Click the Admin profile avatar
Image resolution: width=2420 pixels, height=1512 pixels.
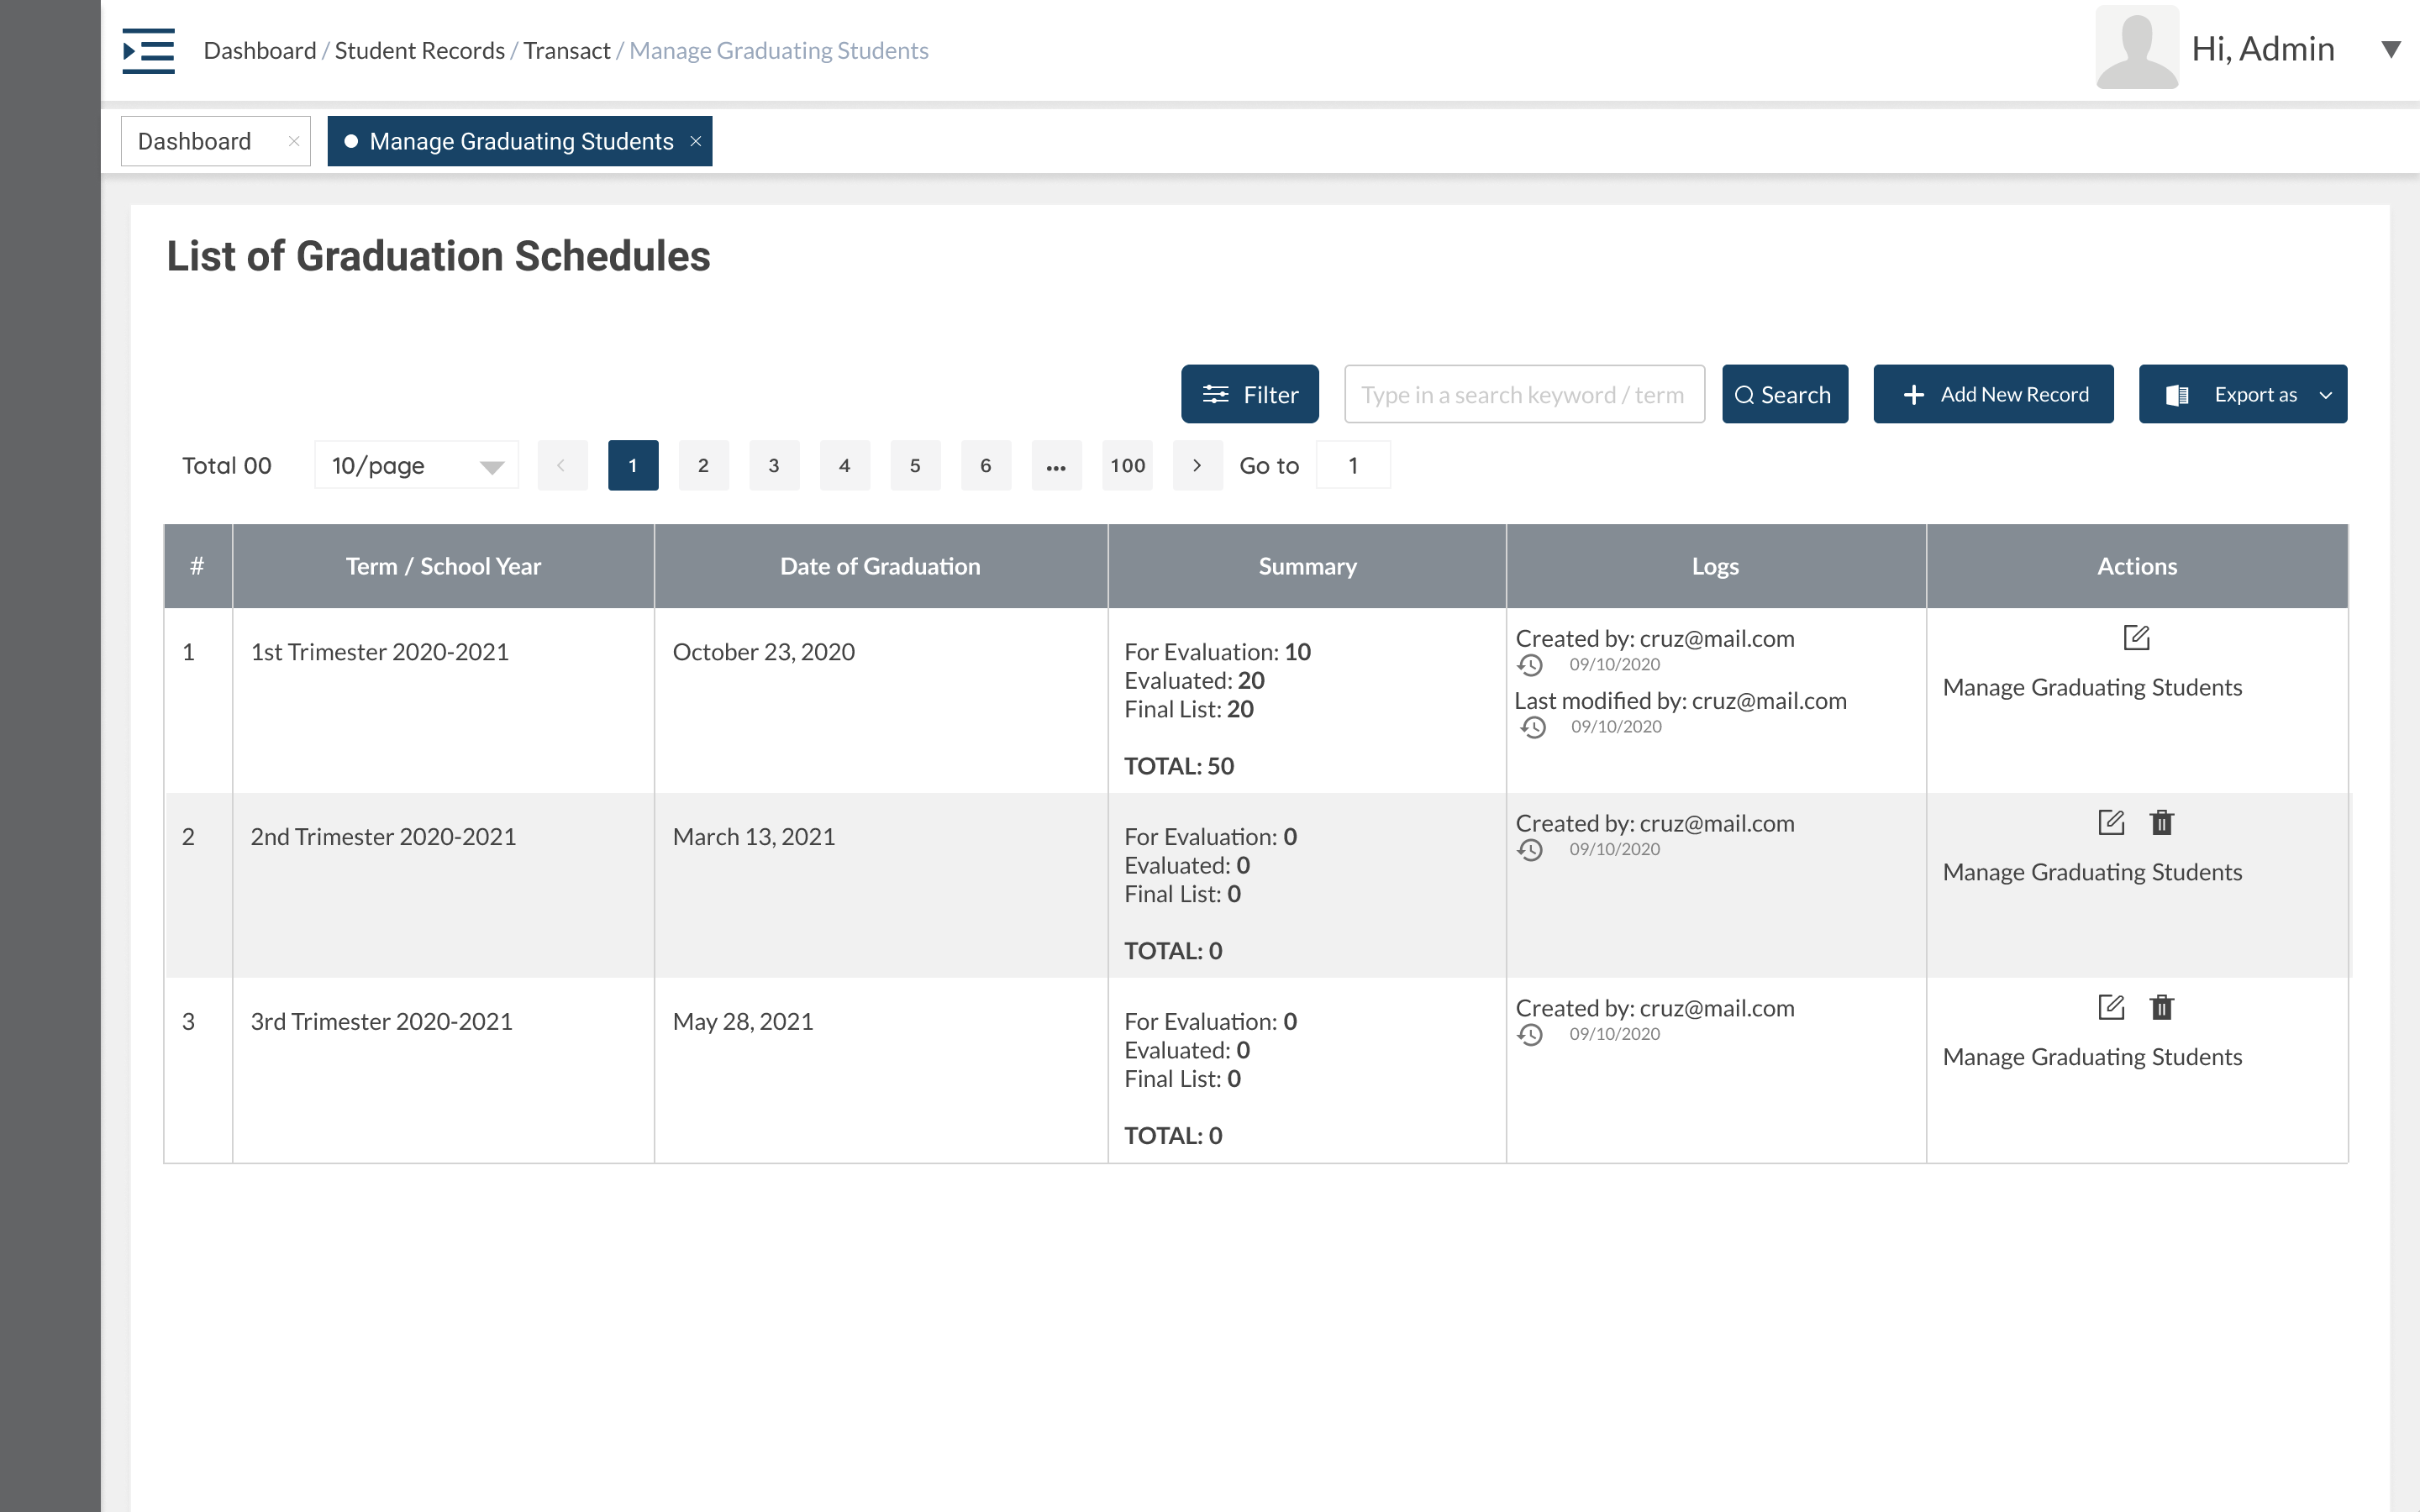2136,48
